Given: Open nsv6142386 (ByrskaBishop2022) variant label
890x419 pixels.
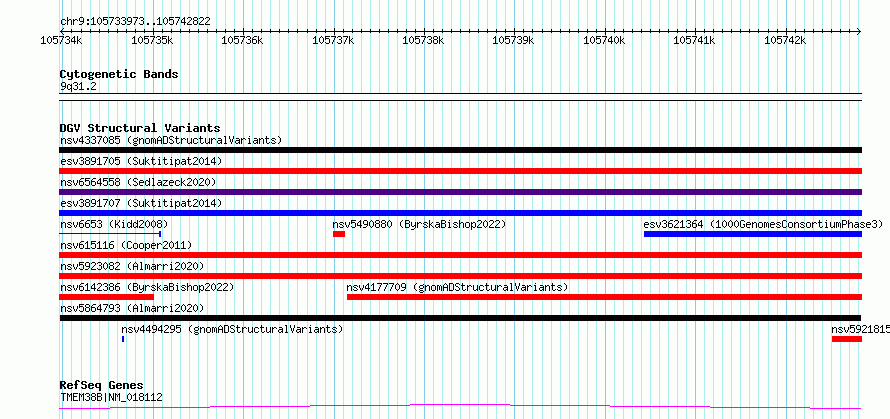Looking at the screenshot, I should [147, 287].
